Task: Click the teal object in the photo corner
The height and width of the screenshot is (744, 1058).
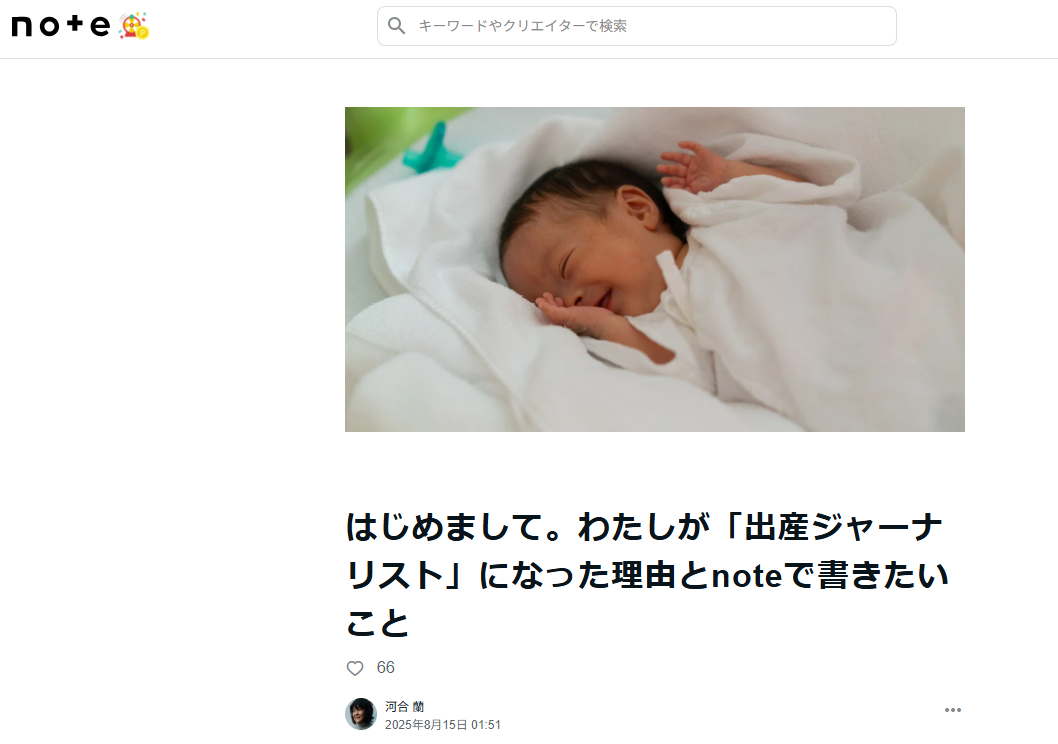Action: (x=432, y=147)
